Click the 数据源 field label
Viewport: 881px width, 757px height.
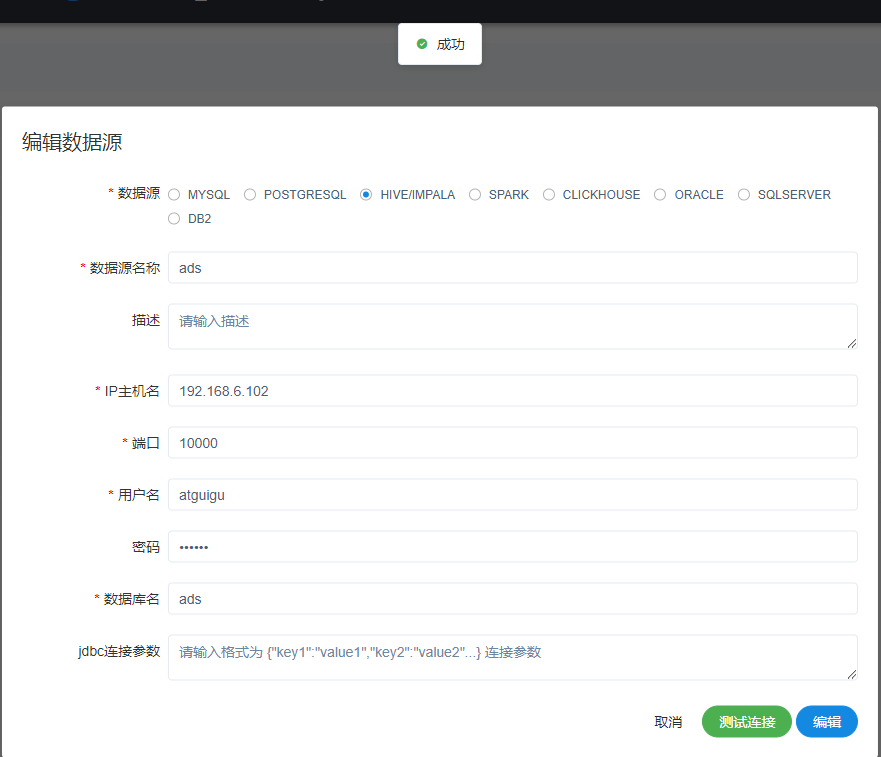click(x=139, y=193)
